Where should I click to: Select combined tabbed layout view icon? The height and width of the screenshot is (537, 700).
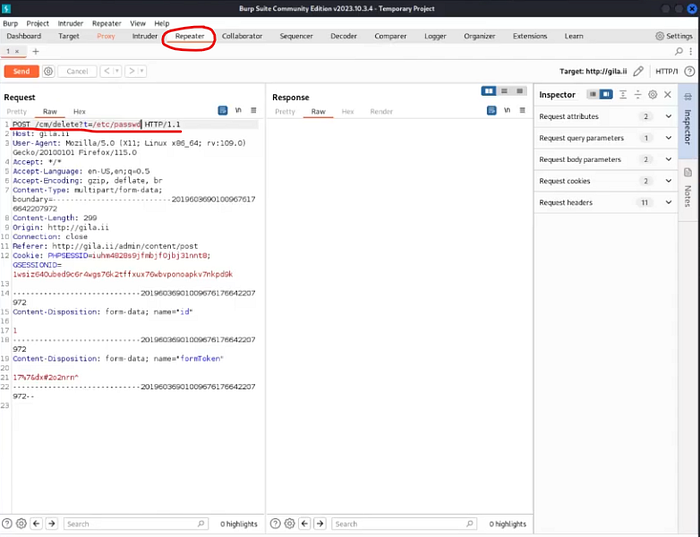pos(519,91)
